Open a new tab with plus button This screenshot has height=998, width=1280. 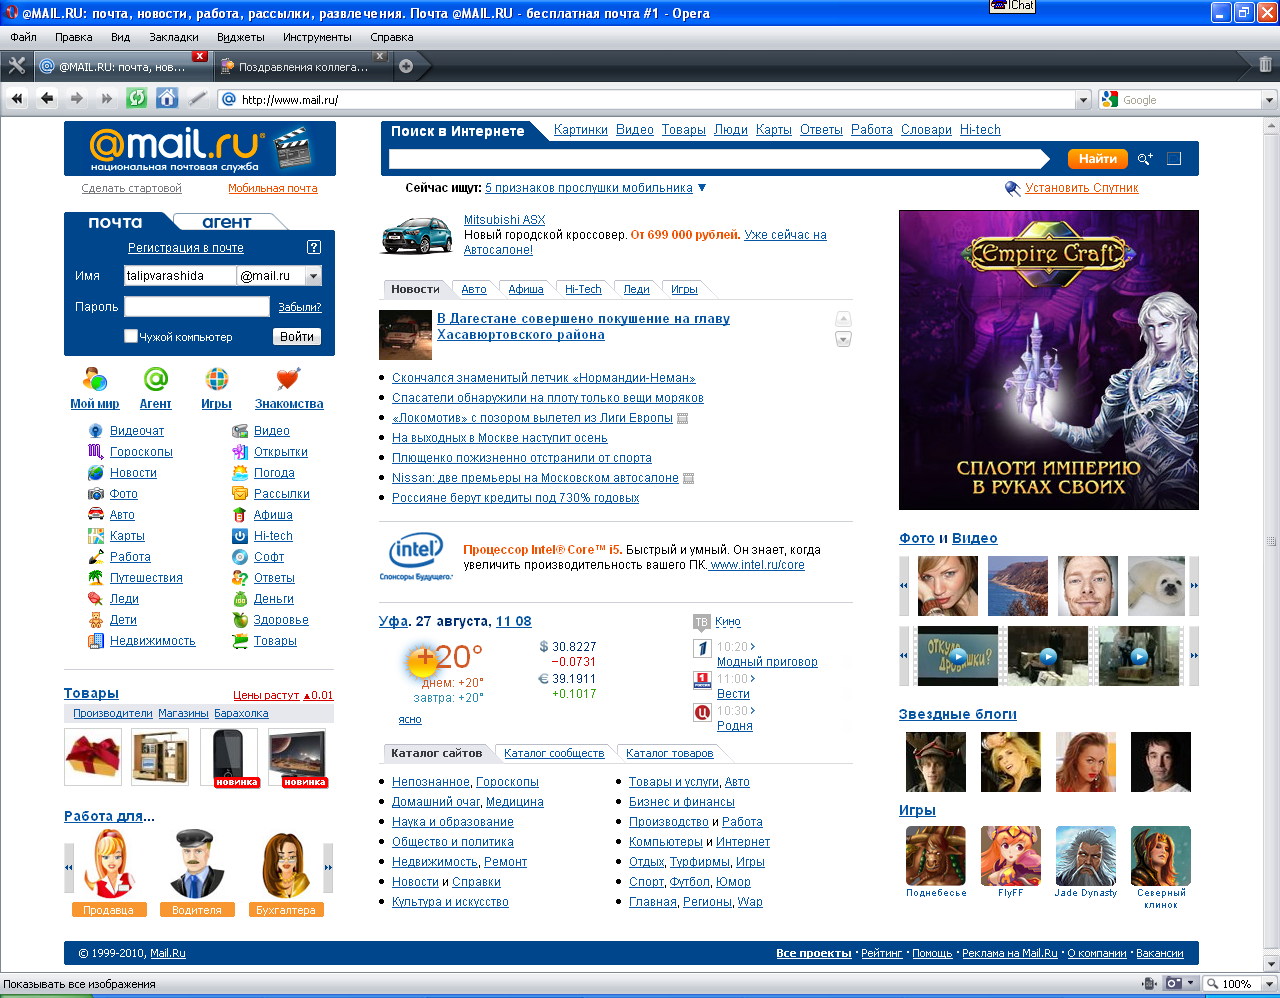click(x=406, y=67)
